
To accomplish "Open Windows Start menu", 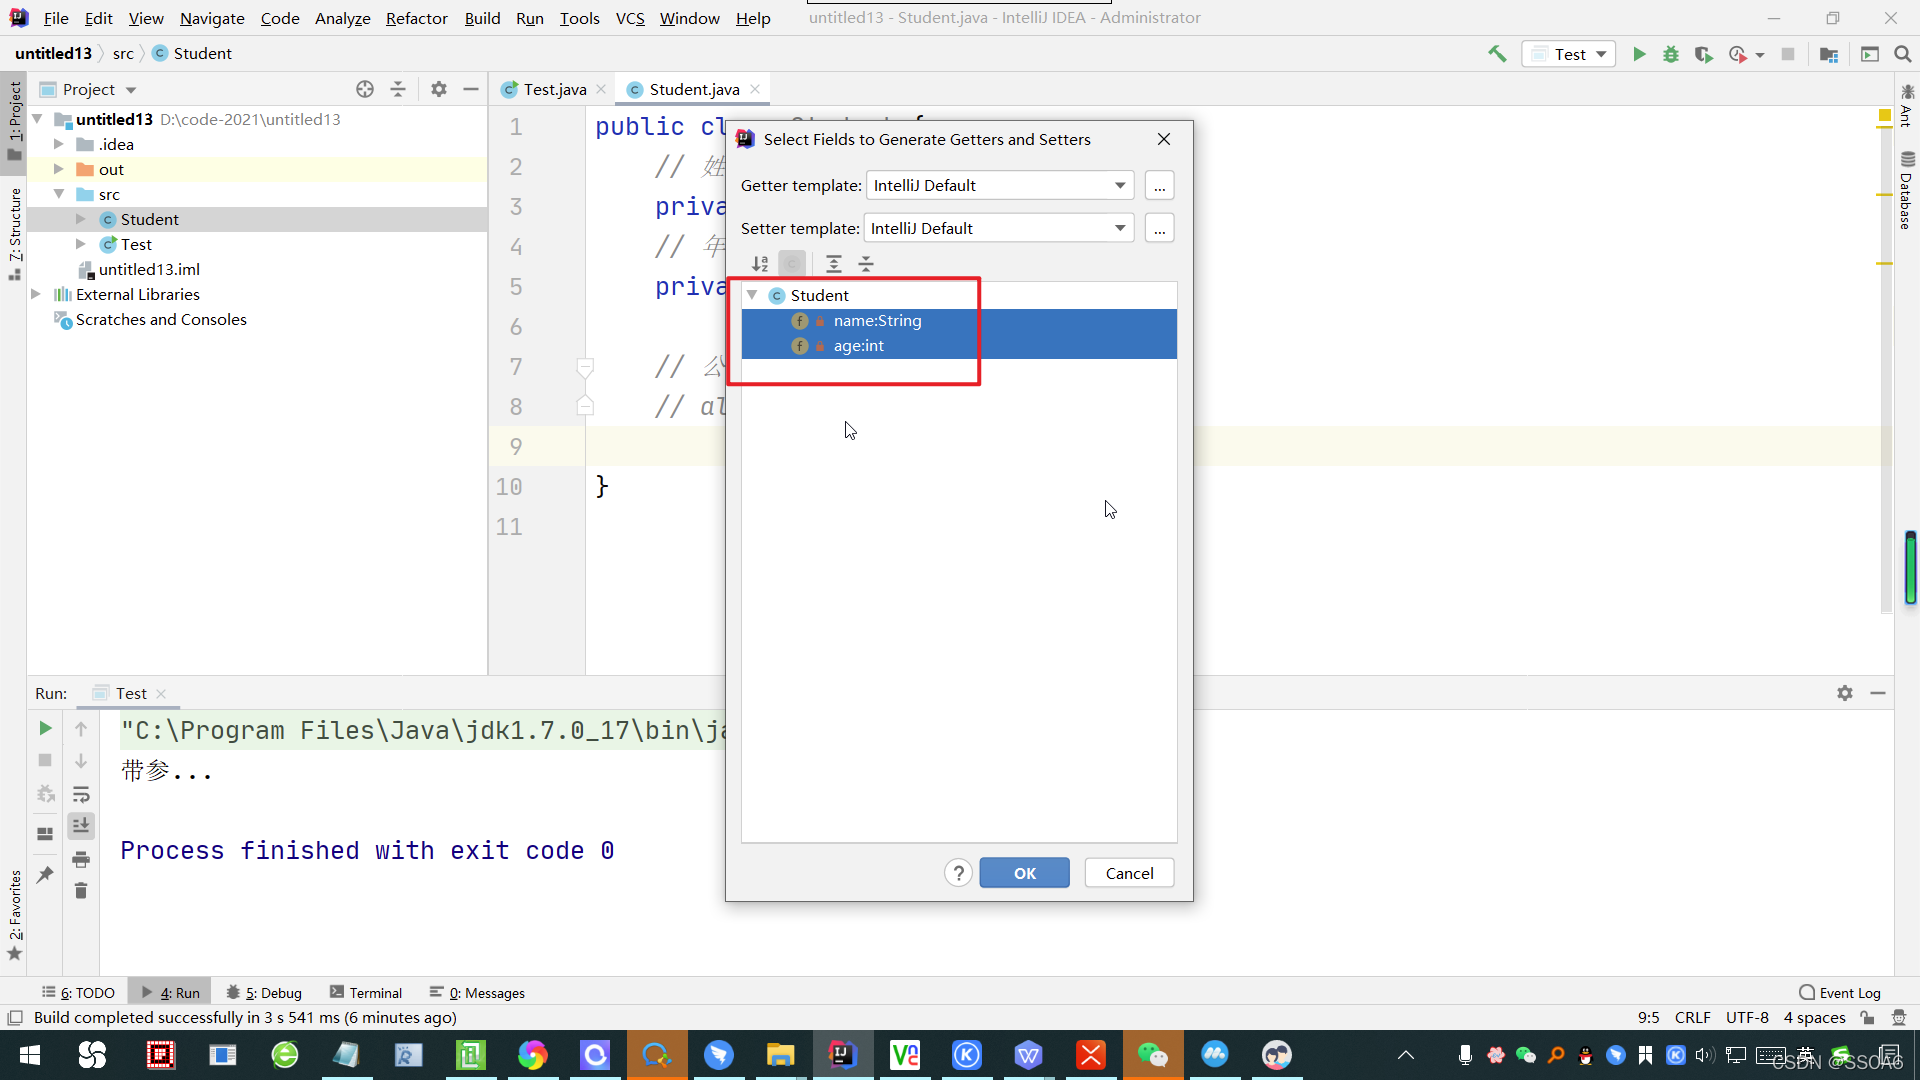I will click(x=30, y=1055).
